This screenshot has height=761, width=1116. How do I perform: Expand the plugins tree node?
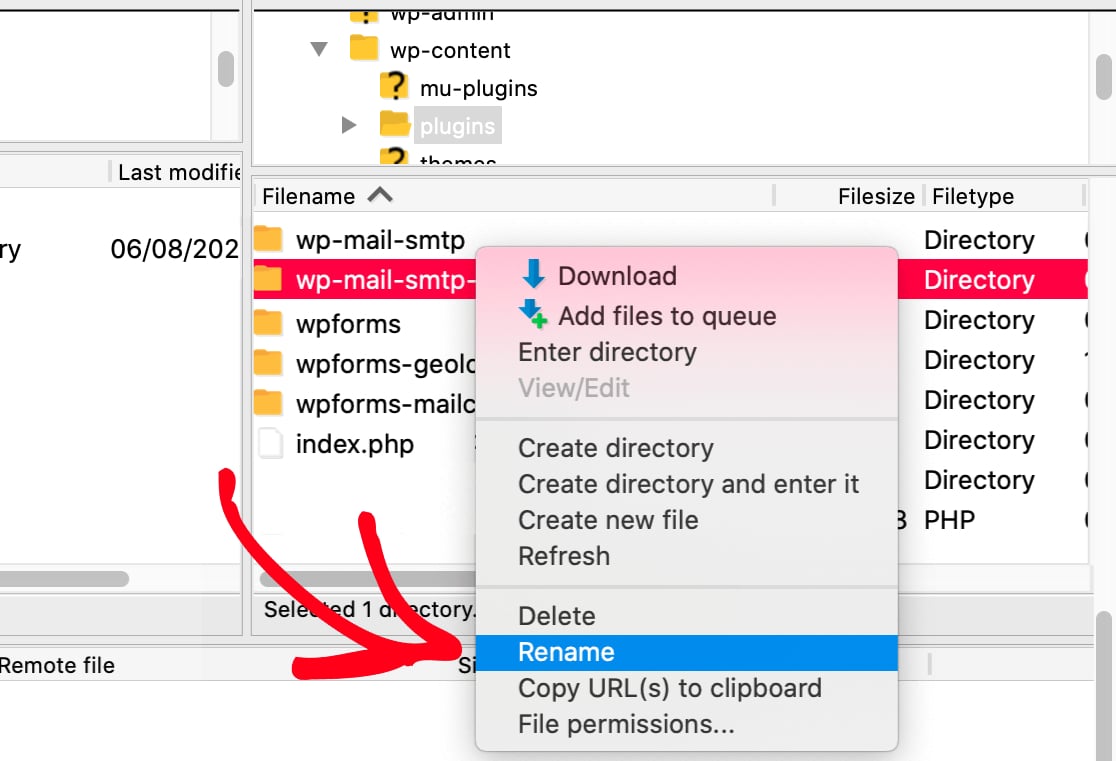[x=349, y=125]
